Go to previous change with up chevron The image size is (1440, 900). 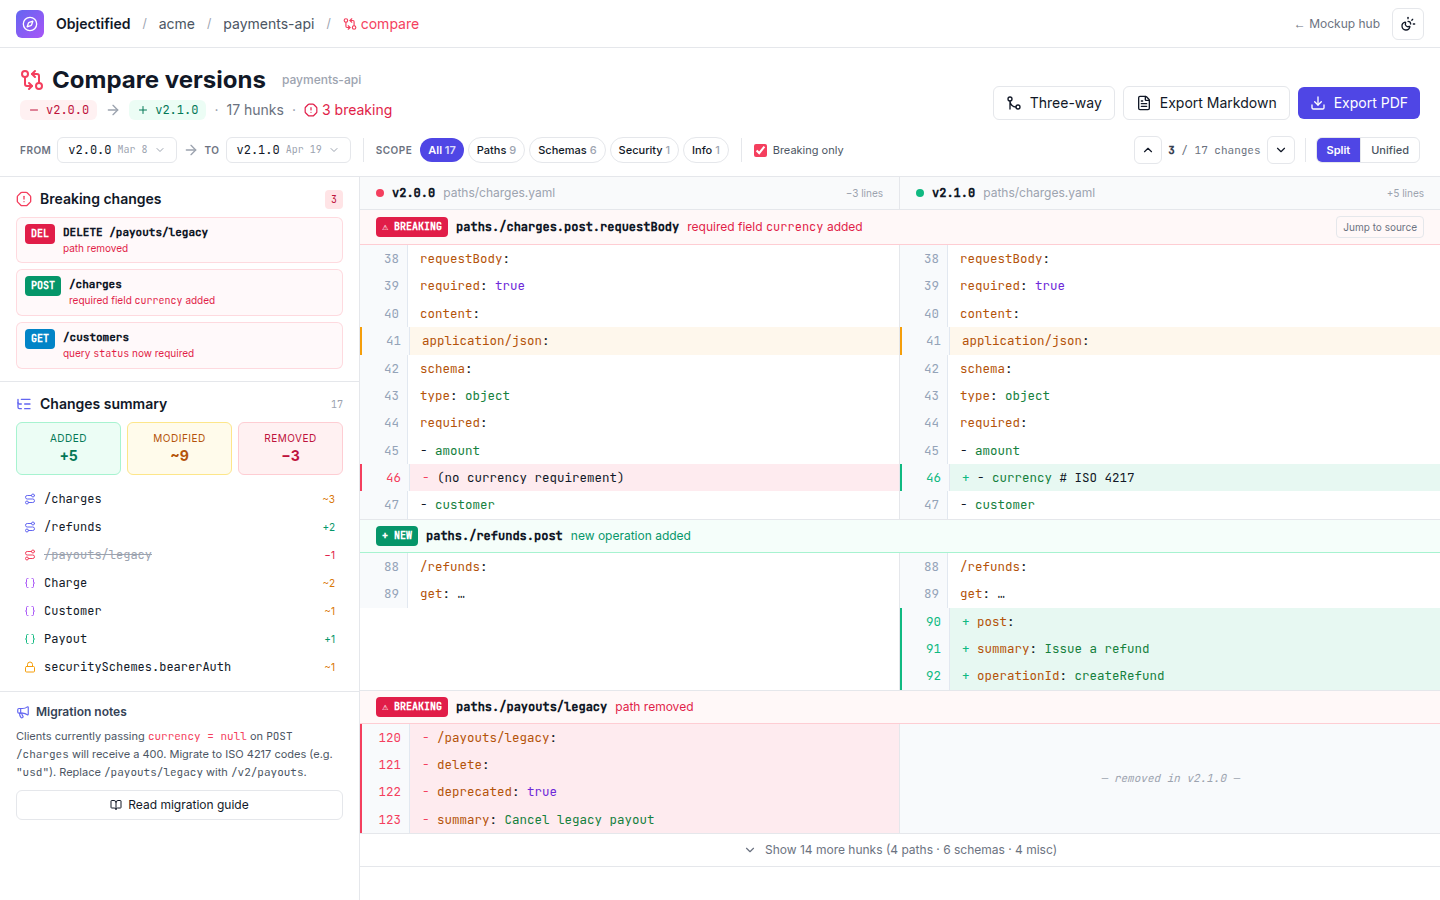1148,150
